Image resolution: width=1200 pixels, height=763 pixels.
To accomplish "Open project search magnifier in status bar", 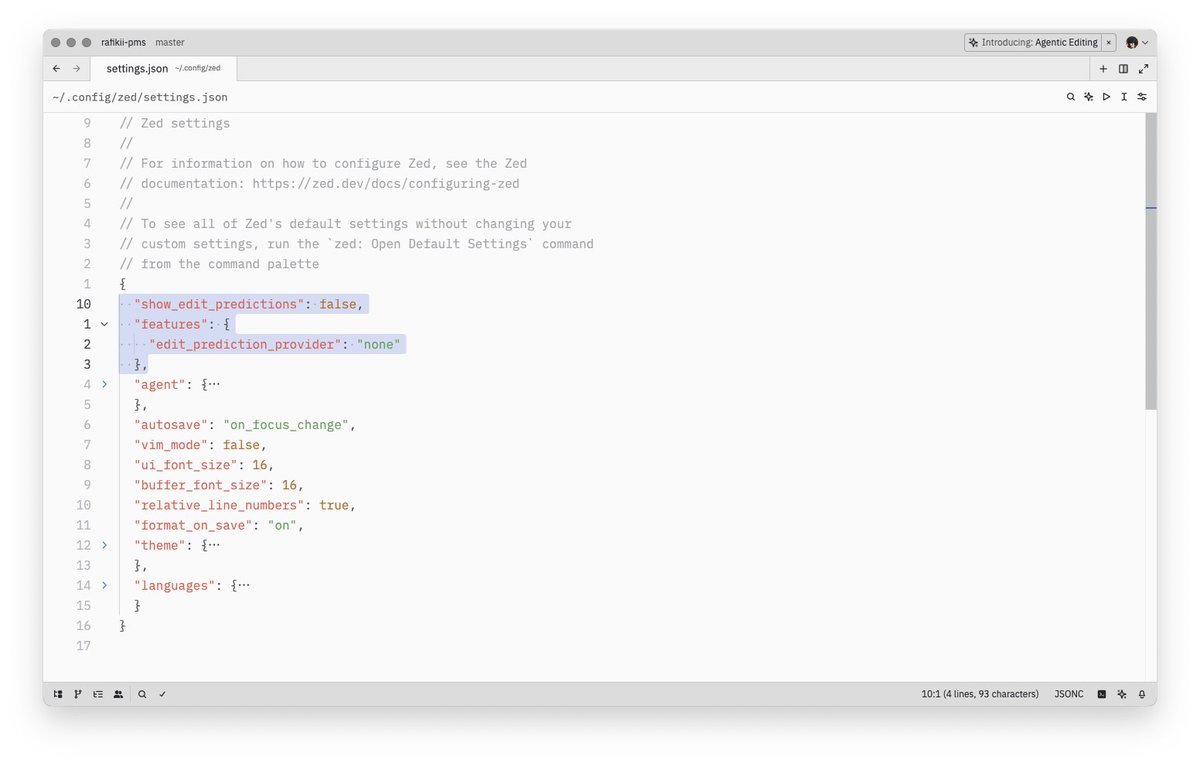I will click(x=142, y=694).
